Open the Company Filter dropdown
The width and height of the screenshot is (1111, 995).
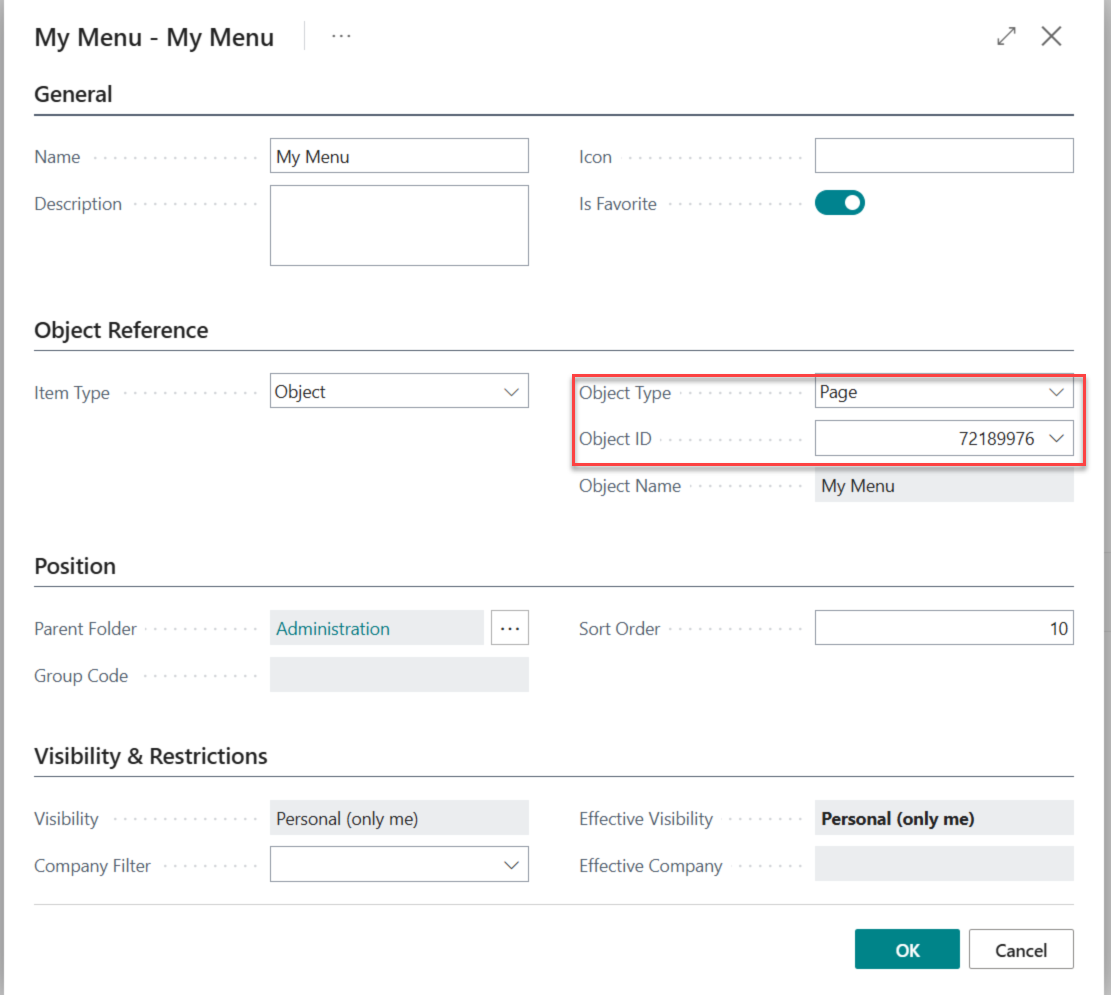(x=399, y=865)
